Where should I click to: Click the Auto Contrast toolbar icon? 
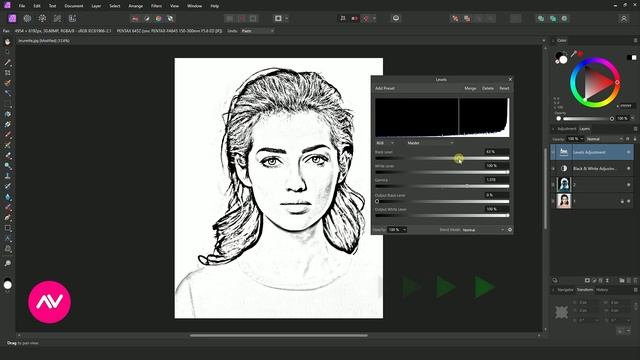pyautogui.click(x=147, y=18)
